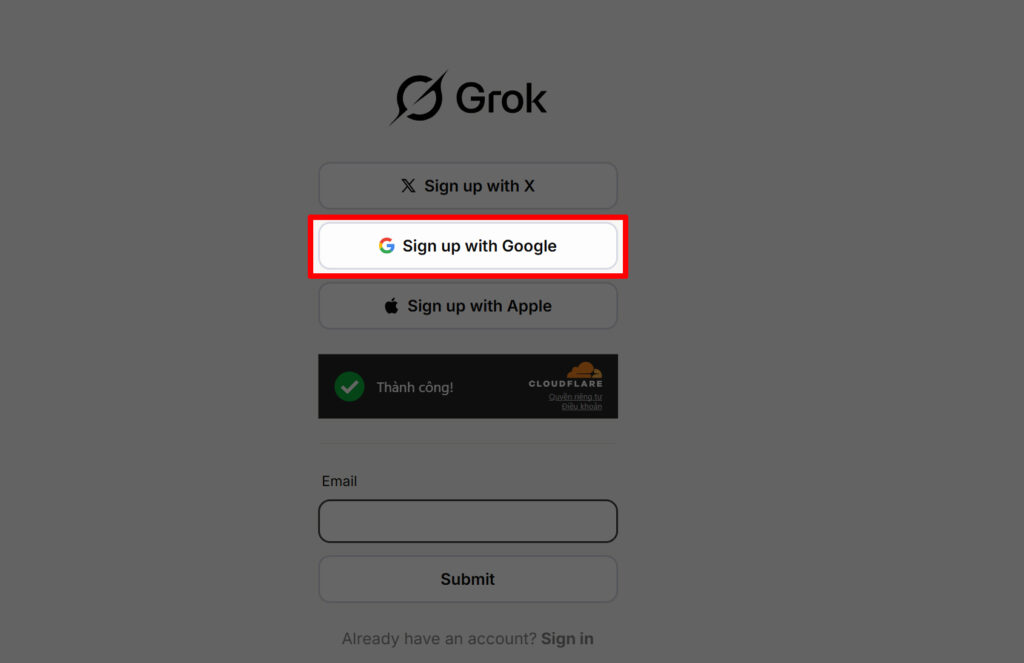Focus the Email input field
Screen dimensions: 1024x663
coord(468,521)
